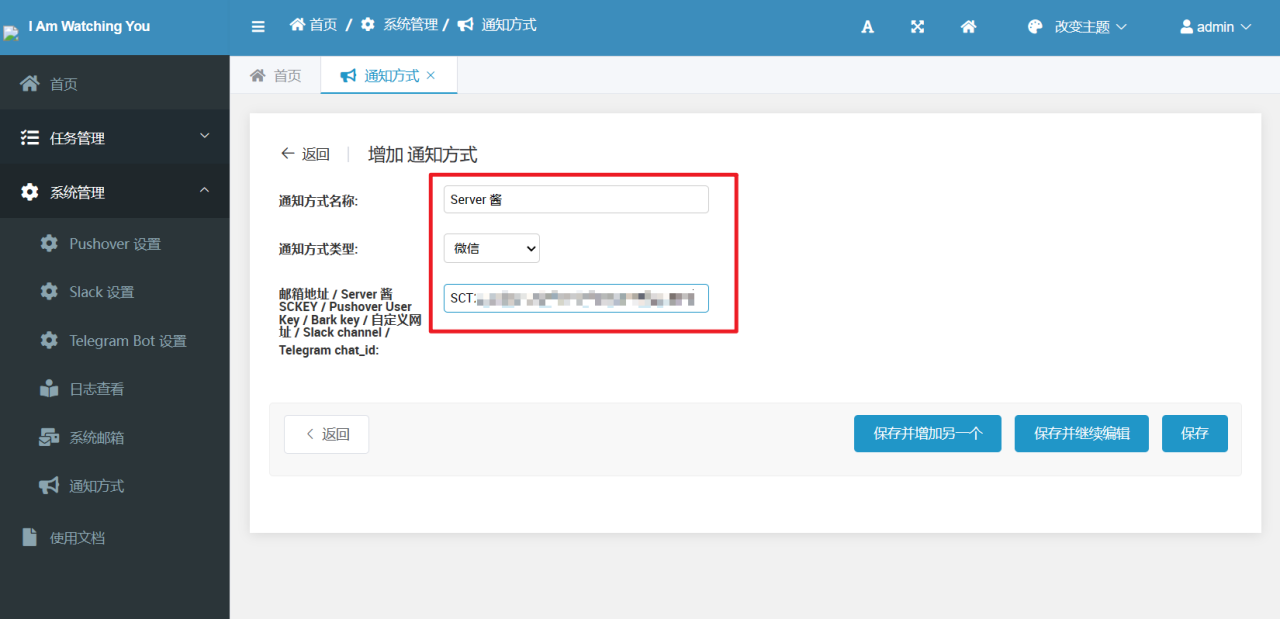
Task: Open the 改变主题 theme menu
Action: pos(1076,26)
